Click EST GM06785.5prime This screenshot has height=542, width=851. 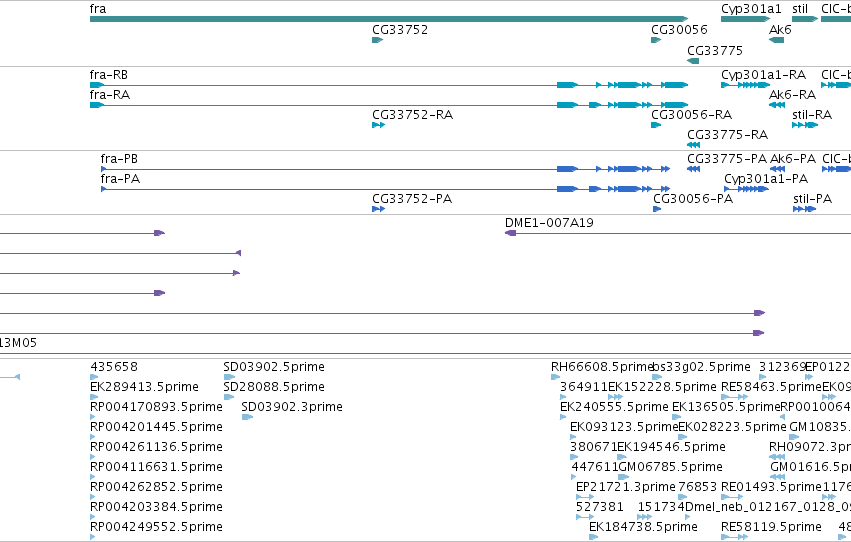671,468
